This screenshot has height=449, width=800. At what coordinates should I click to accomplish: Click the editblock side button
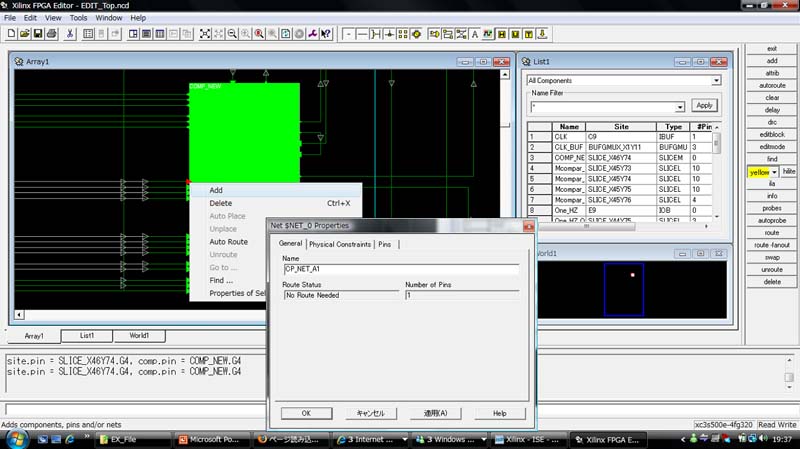[x=772, y=134]
